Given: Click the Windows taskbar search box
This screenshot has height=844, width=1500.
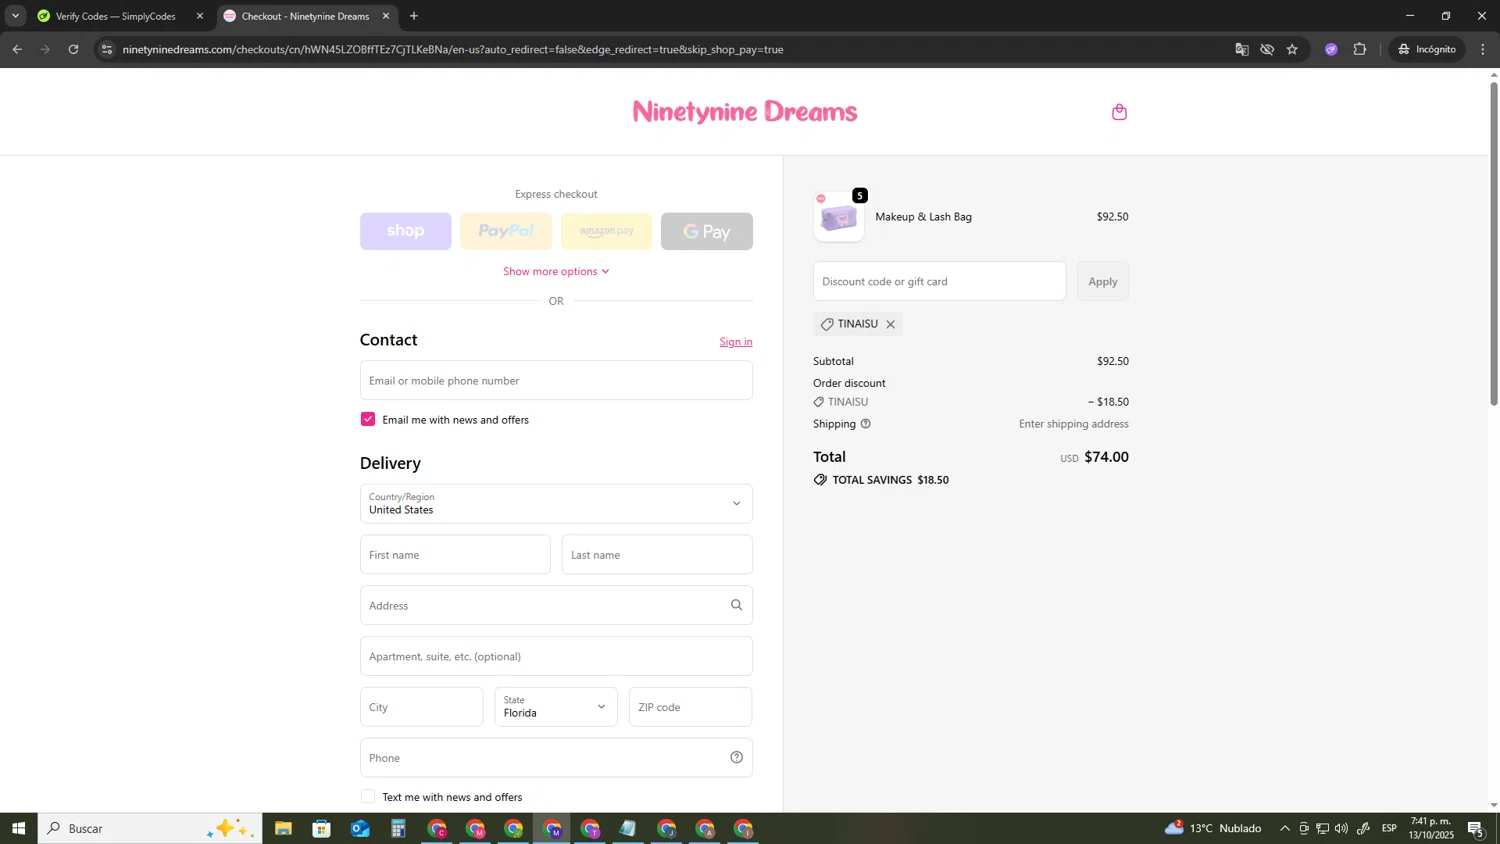Looking at the screenshot, I should pos(150,828).
